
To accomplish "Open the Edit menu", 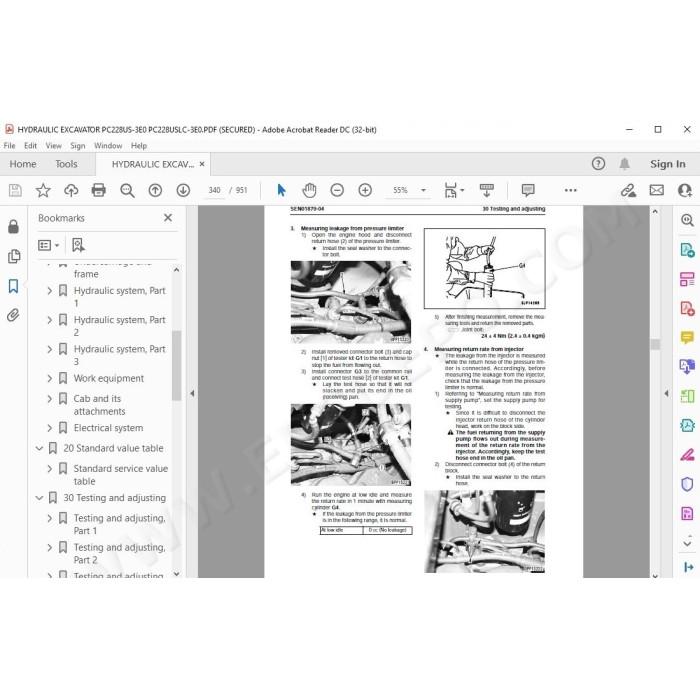I will pyautogui.click(x=30, y=146).
